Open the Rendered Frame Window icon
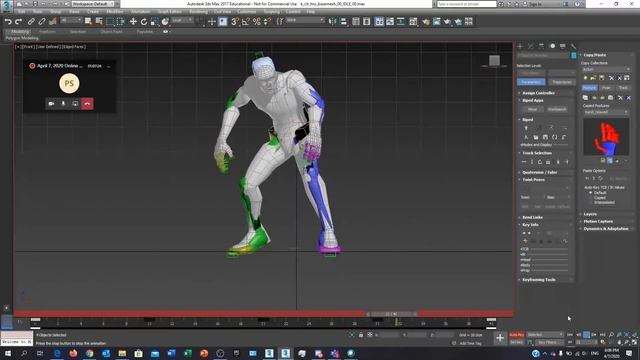The image size is (640, 360). 437,22
